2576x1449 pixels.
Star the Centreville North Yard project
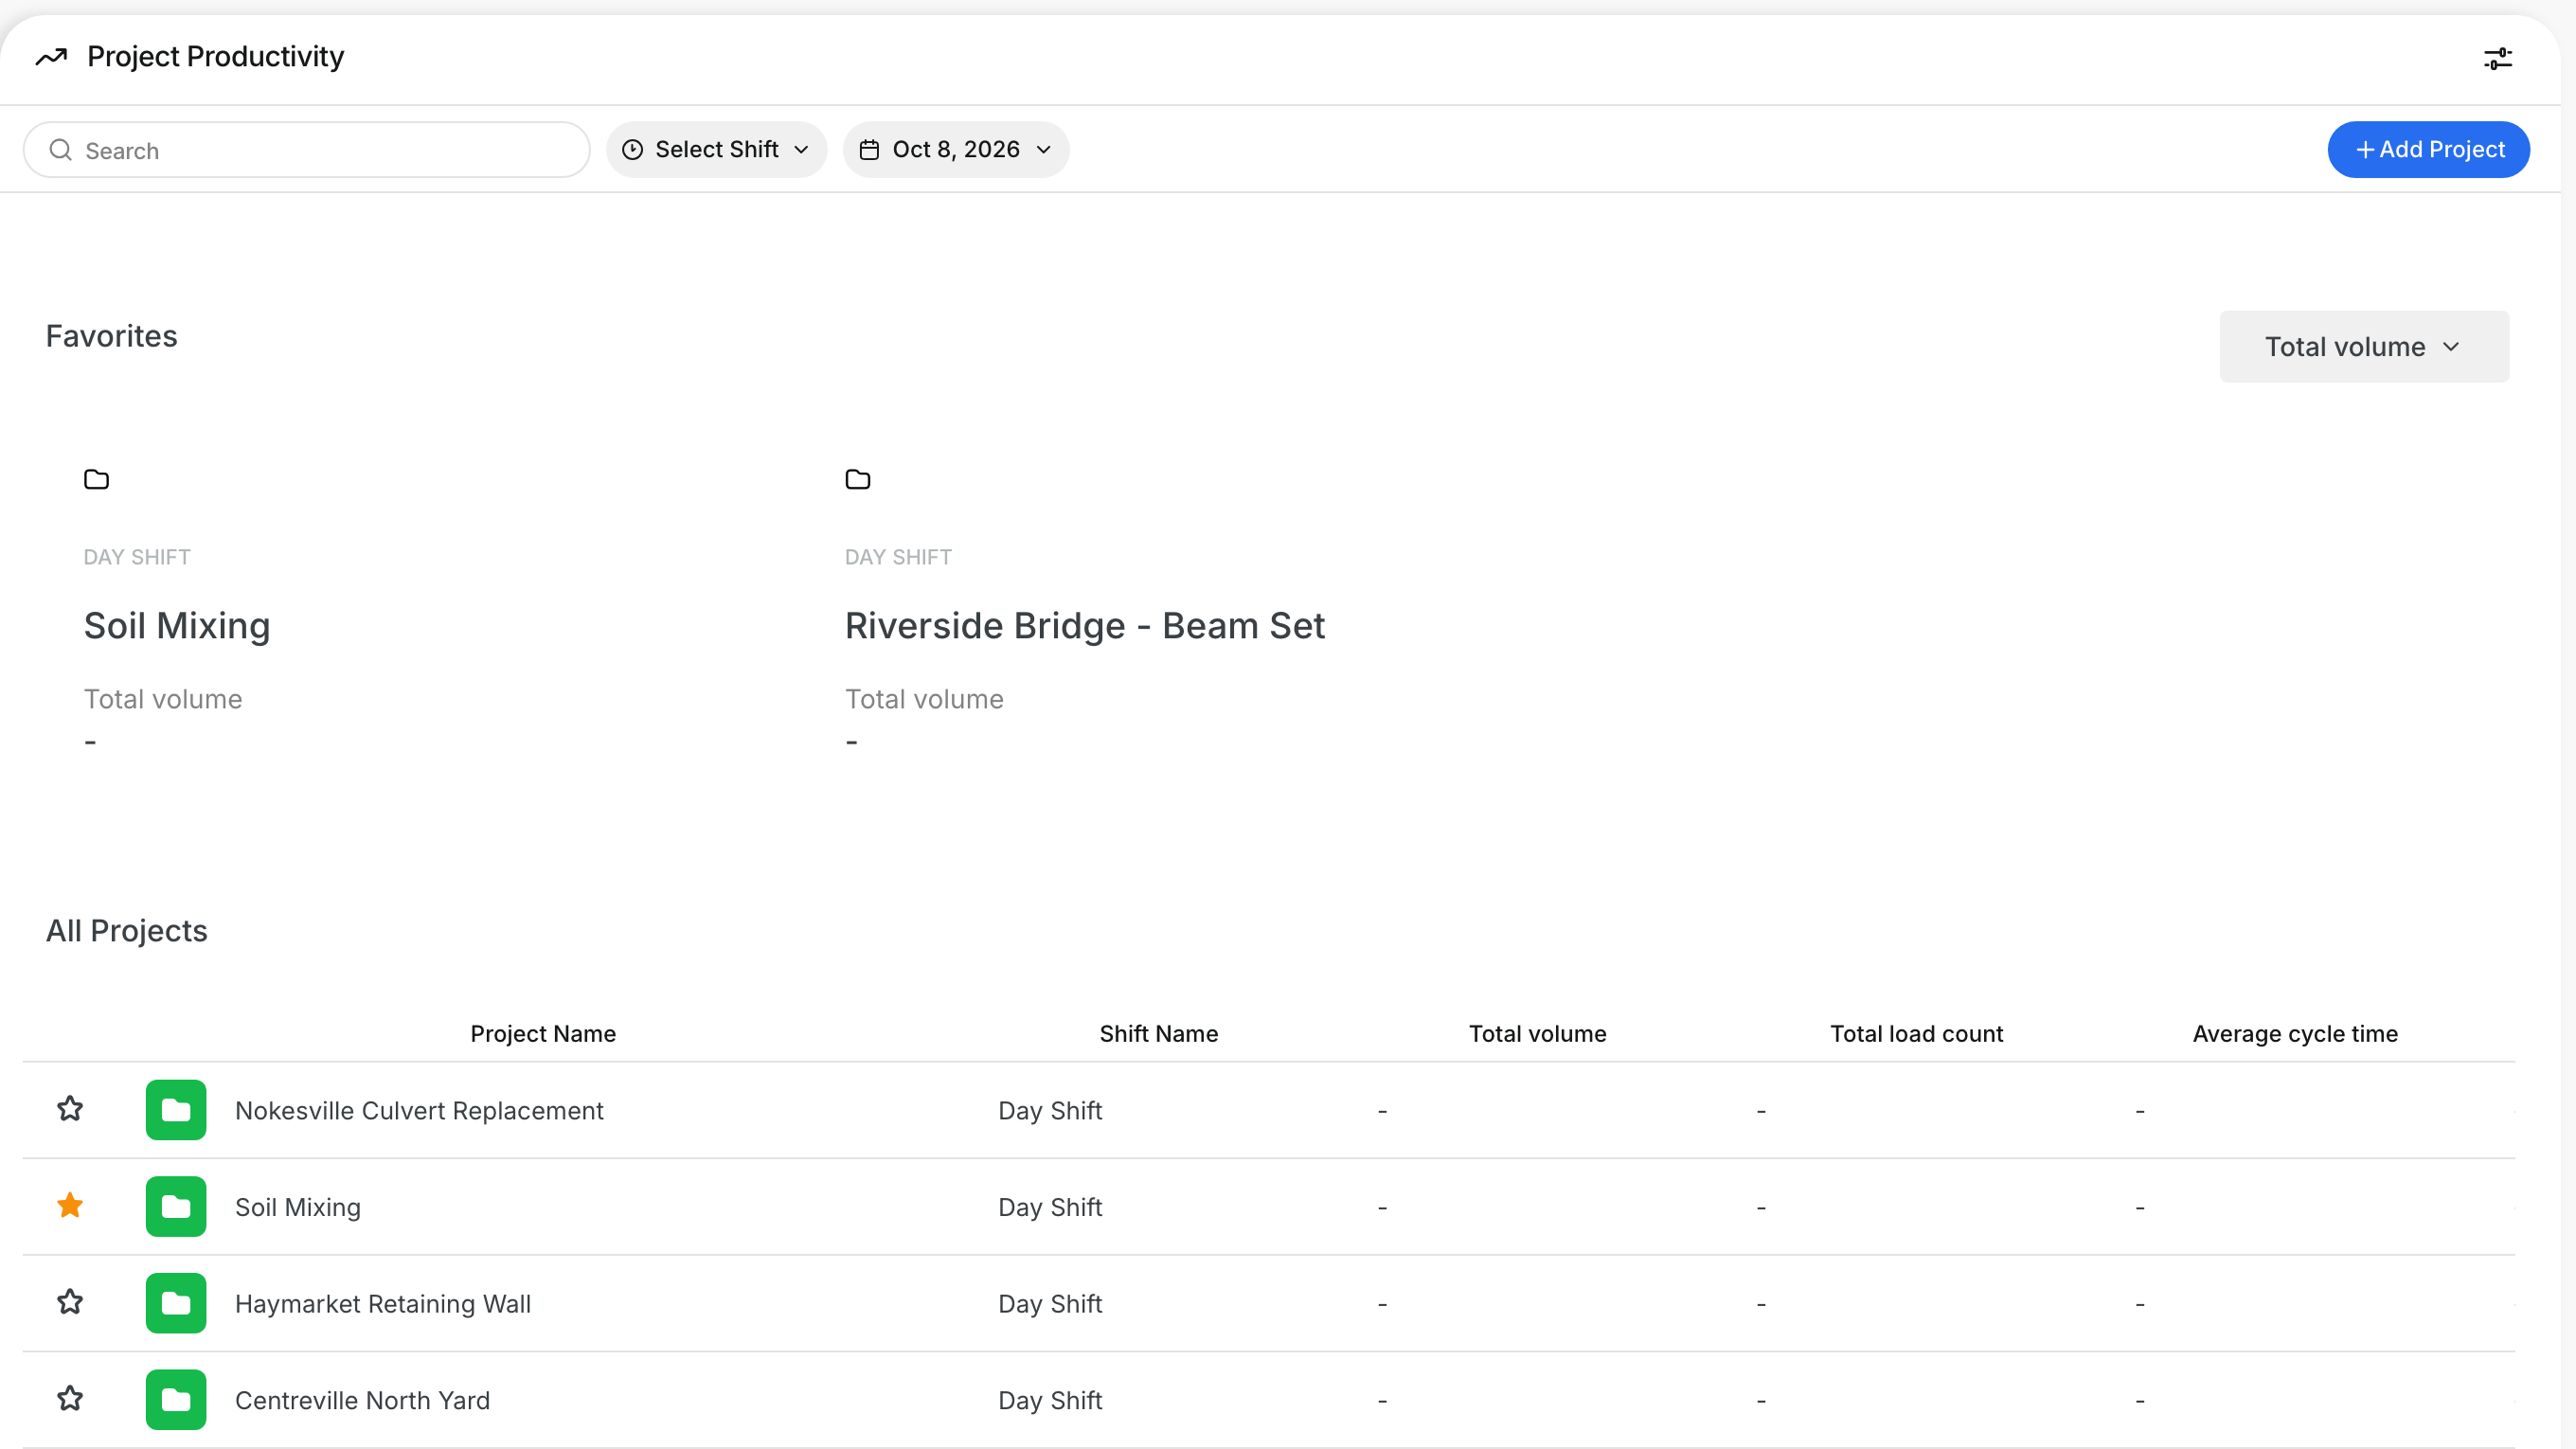tap(70, 1398)
